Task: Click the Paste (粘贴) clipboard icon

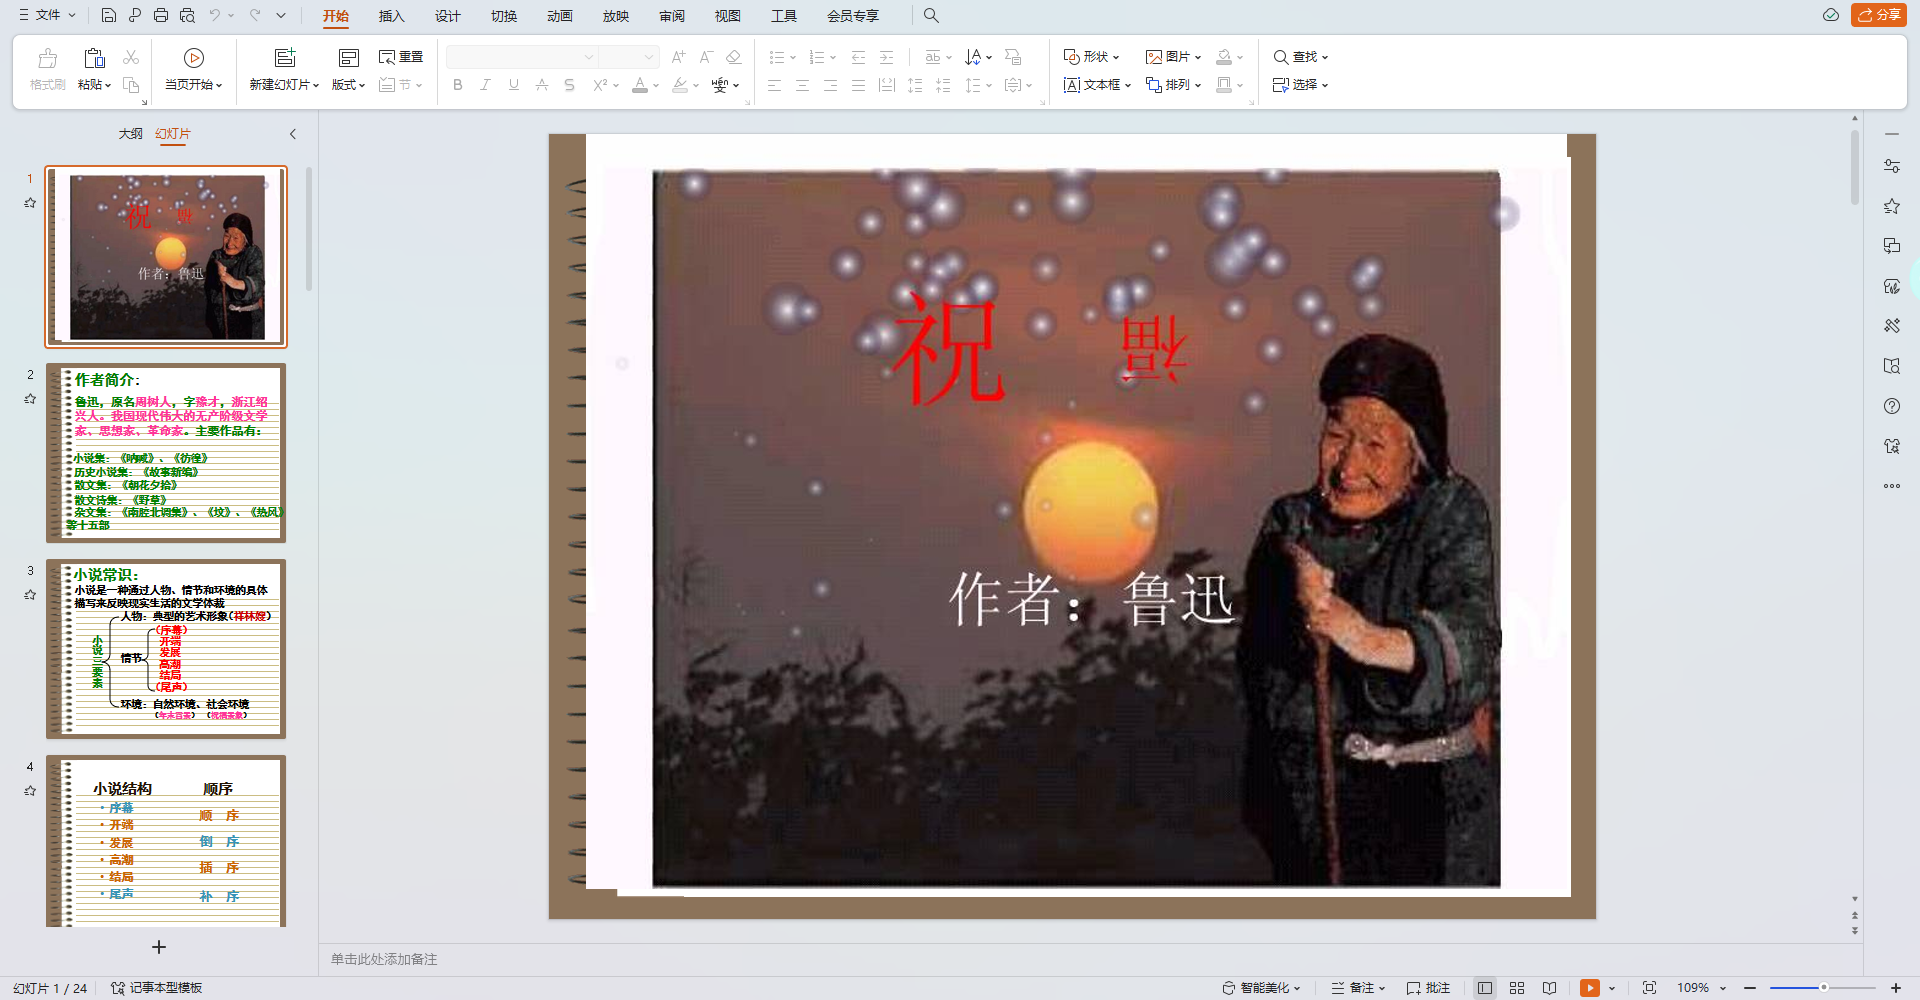Action: click(94, 58)
